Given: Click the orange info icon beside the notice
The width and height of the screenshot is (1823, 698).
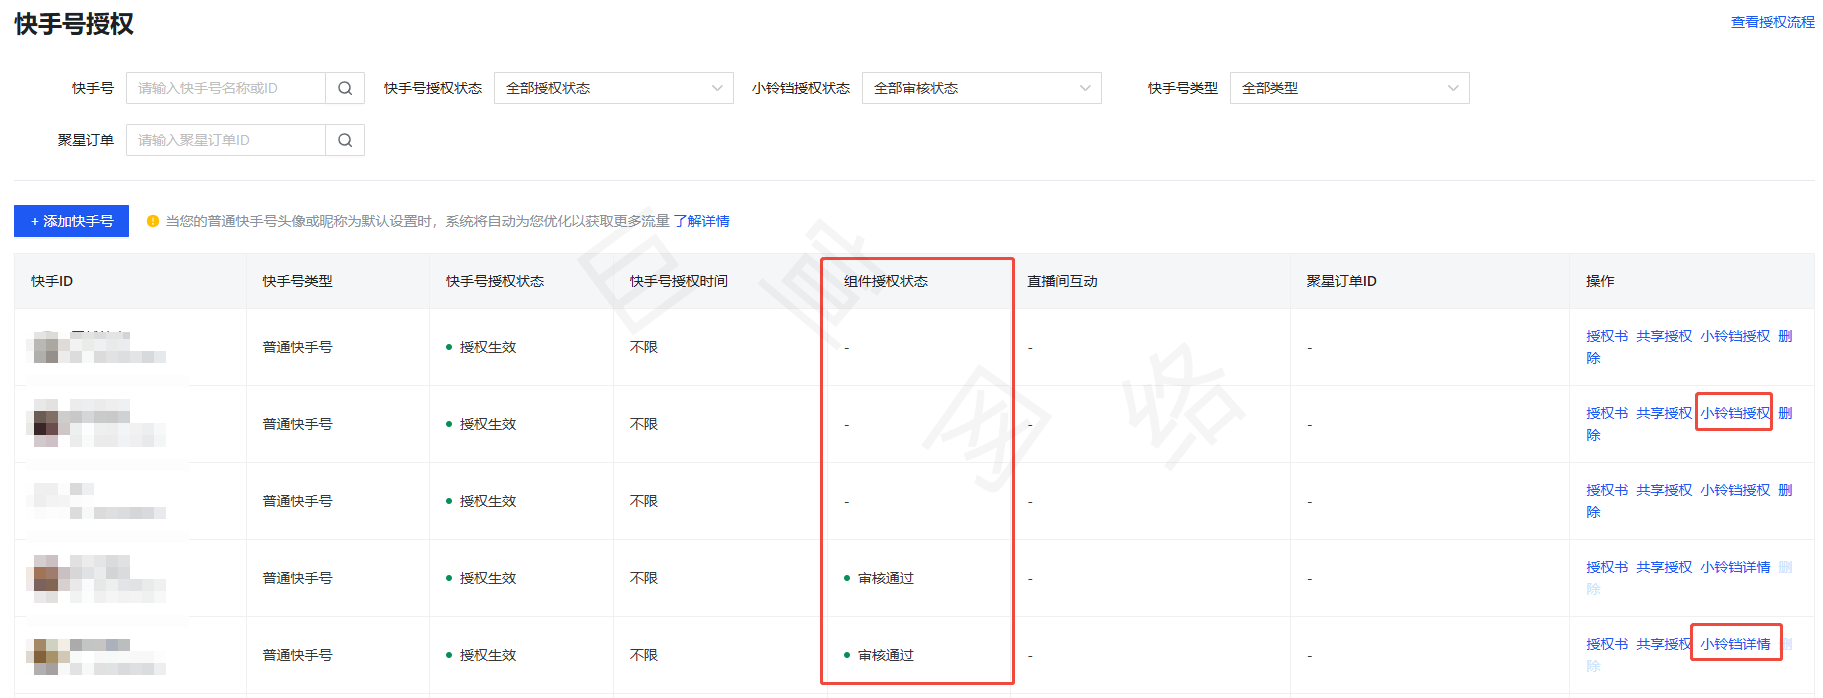Looking at the screenshot, I should (153, 221).
